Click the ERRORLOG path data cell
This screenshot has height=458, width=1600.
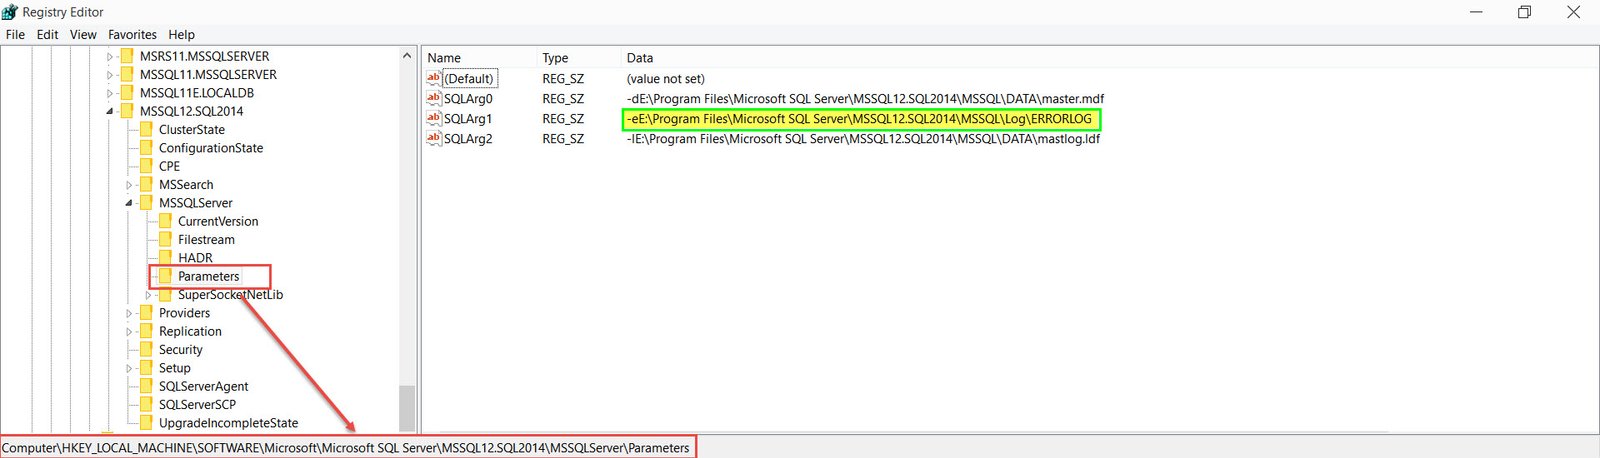point(859,118)
